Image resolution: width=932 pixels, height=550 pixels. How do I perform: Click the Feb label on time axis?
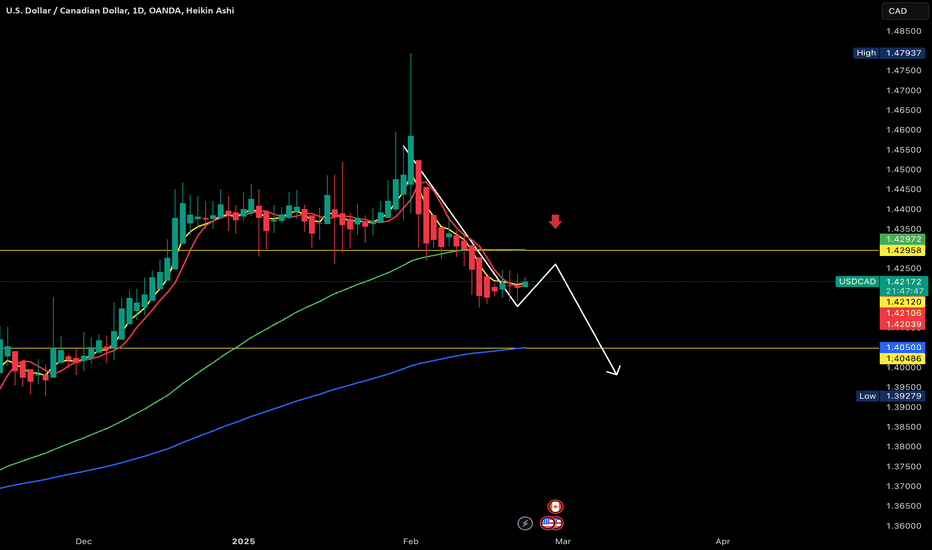[x=411, y=541]
